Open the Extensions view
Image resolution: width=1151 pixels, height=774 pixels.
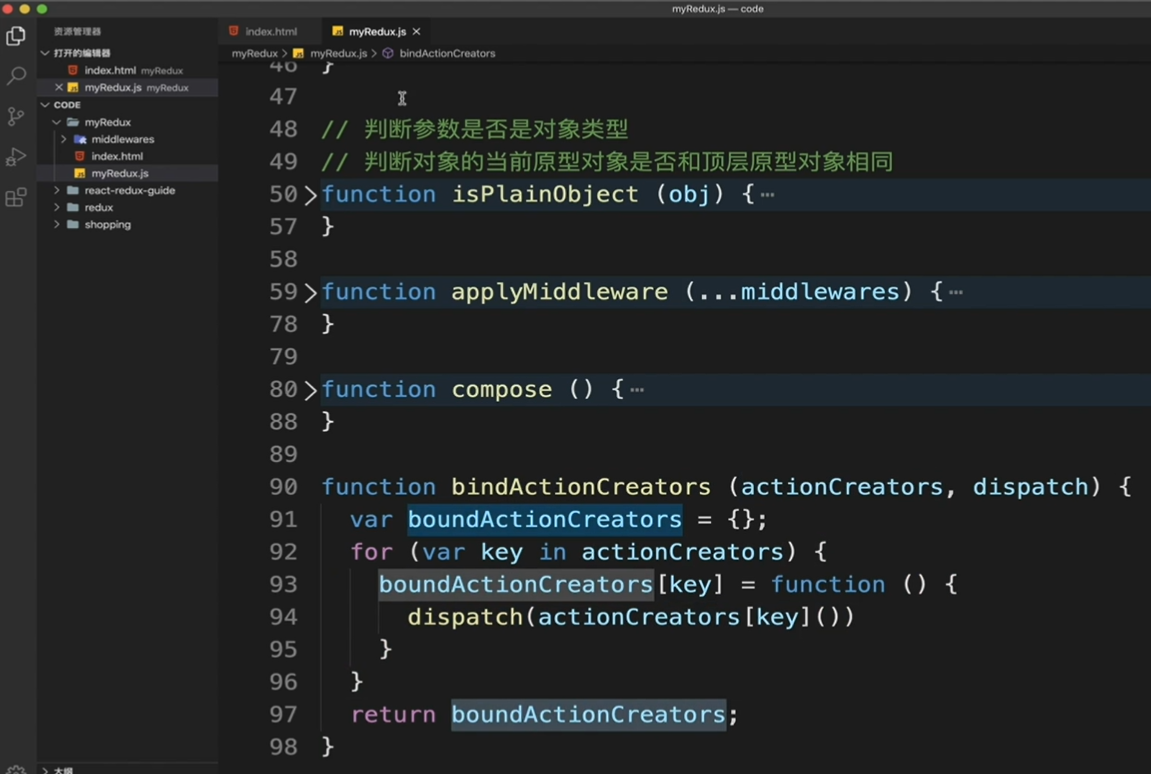(x=15, y=197)
